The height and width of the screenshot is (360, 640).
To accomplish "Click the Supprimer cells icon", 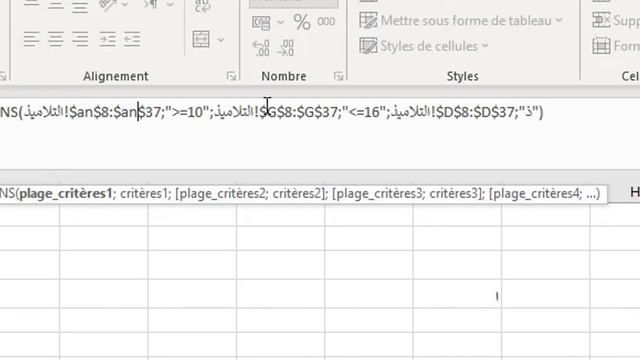I will pyautogui.click(x=601, y=20).
